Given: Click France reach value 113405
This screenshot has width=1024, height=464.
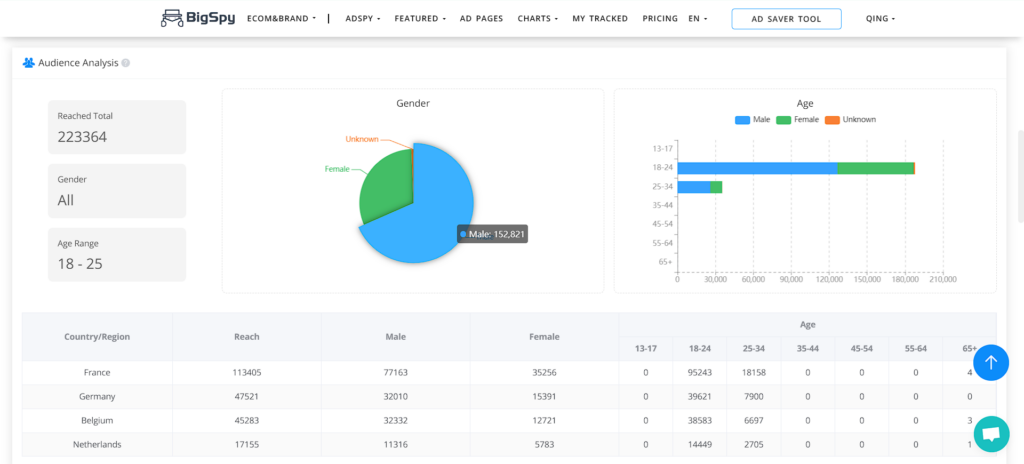Looking at the screenshot, I should (x=247, y=373).
